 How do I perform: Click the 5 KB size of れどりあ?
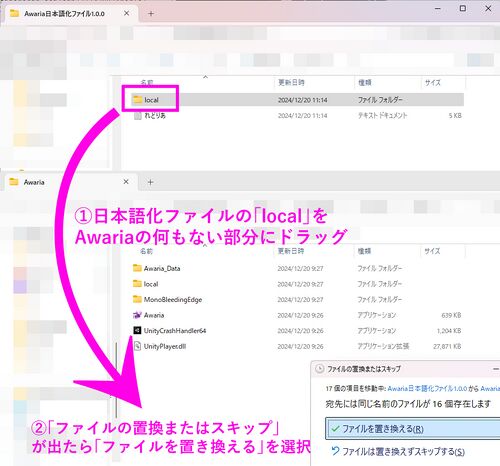[455, 116]
